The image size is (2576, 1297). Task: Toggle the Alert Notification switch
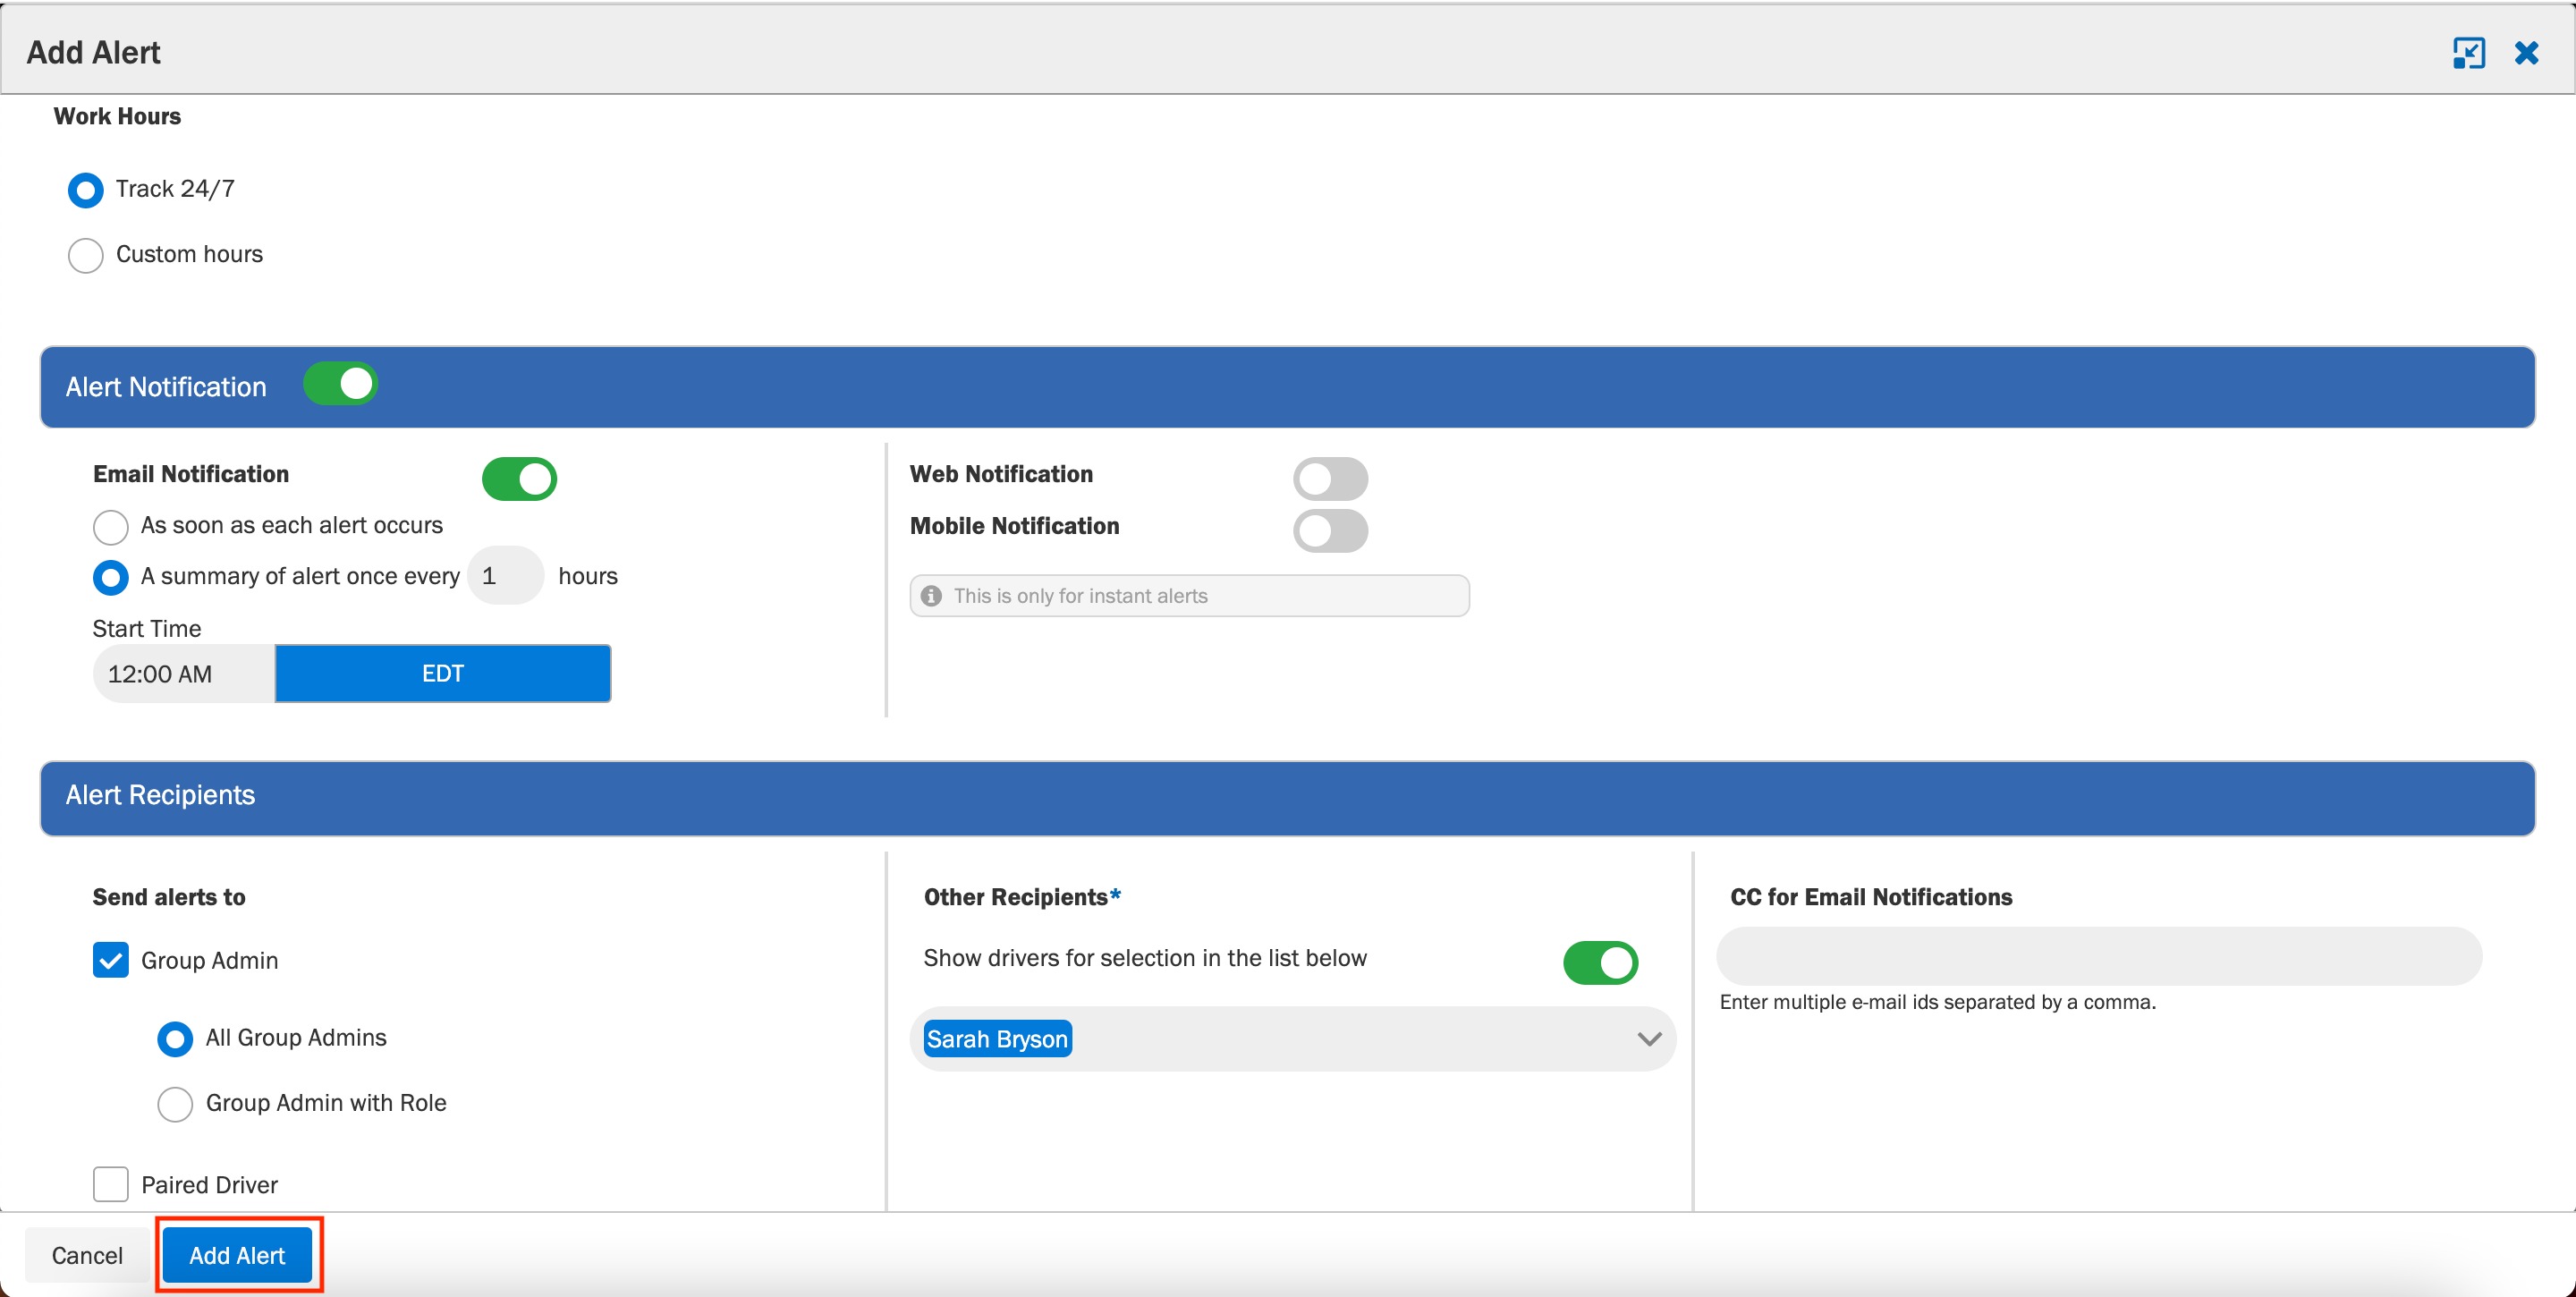point(340,384)
